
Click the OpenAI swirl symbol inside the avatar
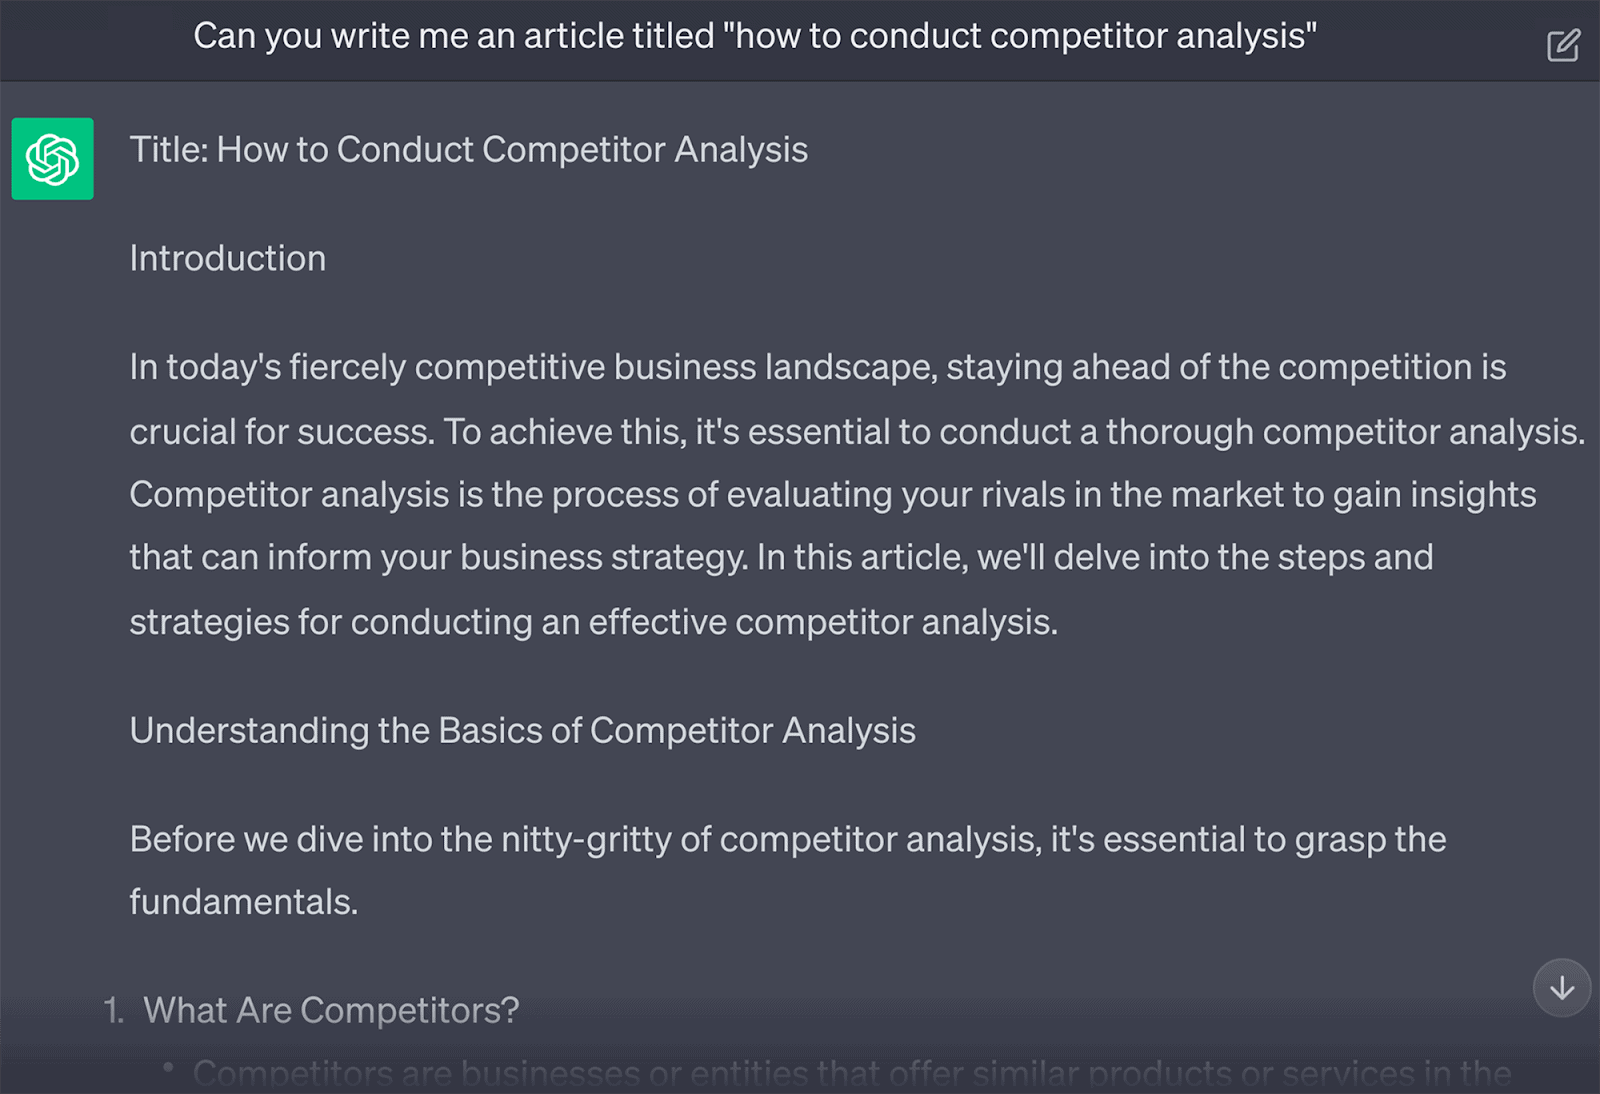[52, 159]
